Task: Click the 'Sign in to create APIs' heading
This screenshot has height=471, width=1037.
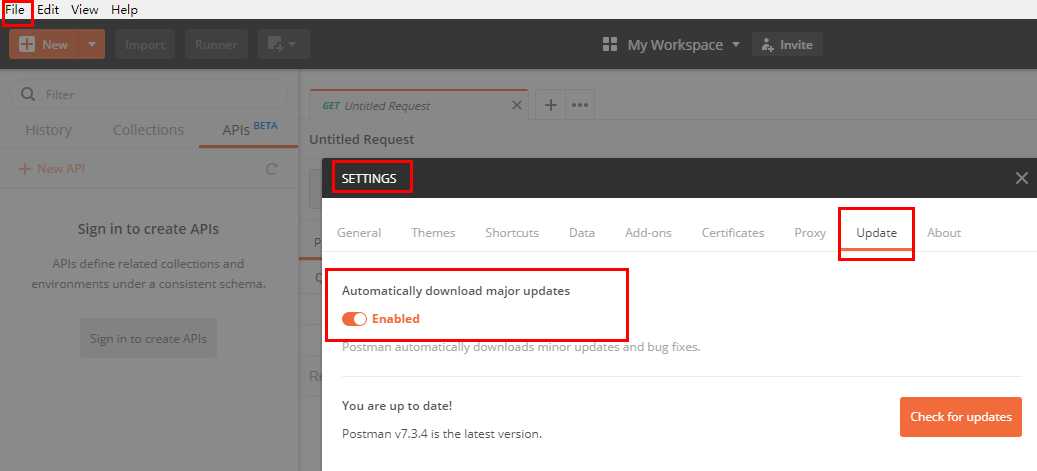Action: point(148,230)
